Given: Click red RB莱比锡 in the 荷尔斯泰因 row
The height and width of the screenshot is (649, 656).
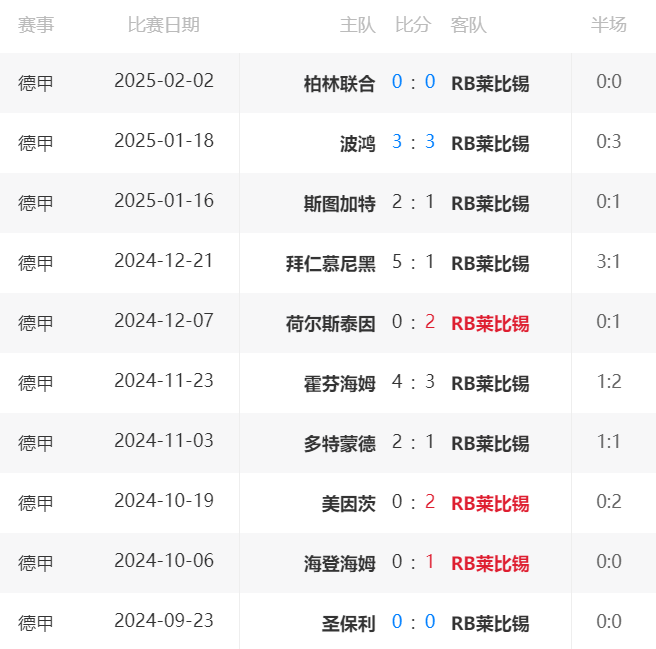Looking at the screenshot, I should [490, 323].
